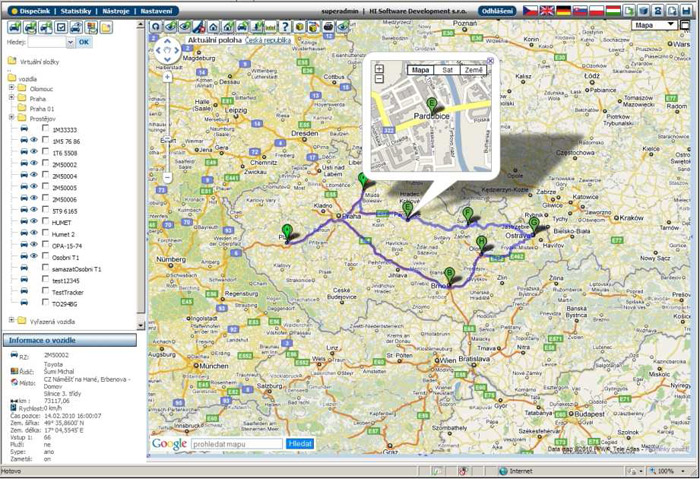Zoom in using the map plus button
Viewport: 700px width, 479px height.
[x=168, y=76]
